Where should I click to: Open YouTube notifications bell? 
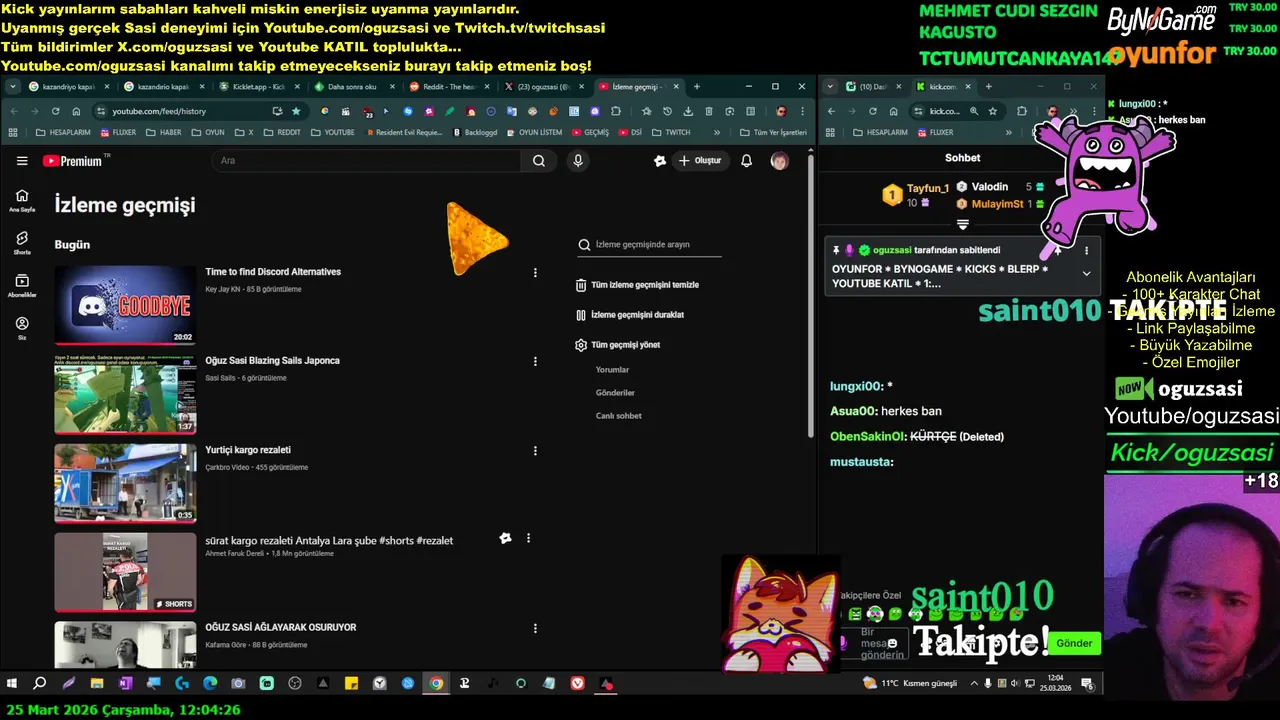pyautogui.click(x=746, y=161)
